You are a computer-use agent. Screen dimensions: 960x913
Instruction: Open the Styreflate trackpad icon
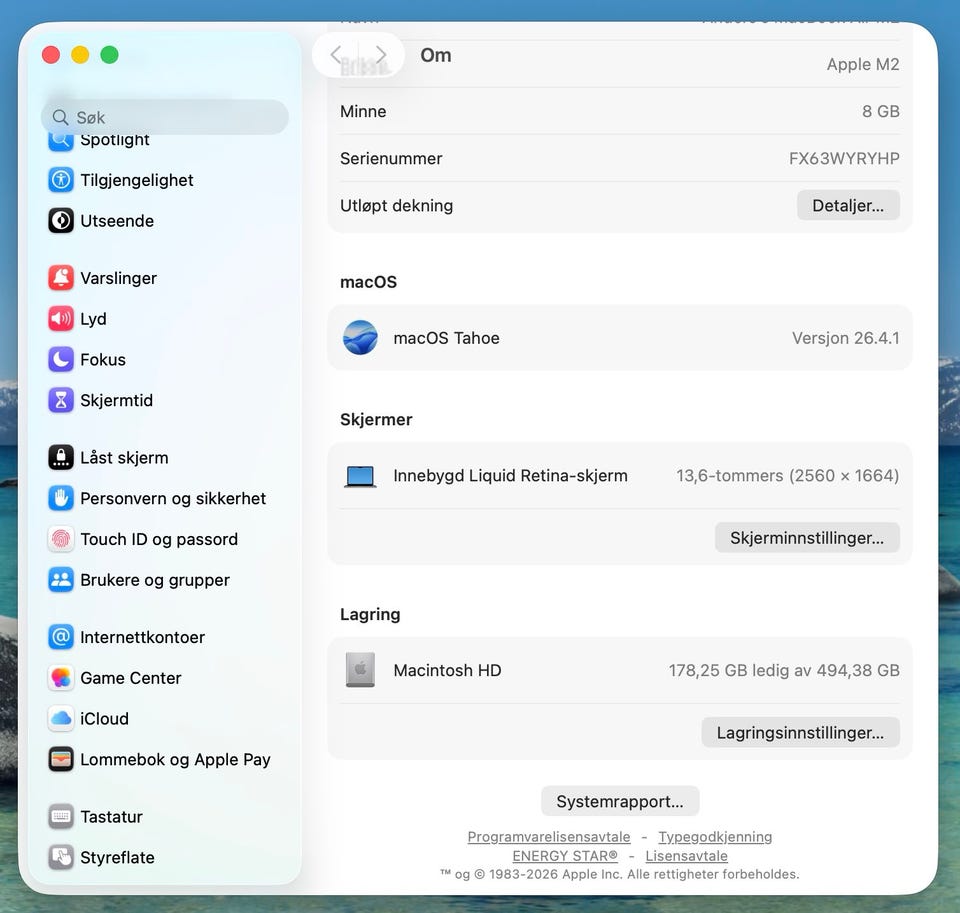(61, 857)
